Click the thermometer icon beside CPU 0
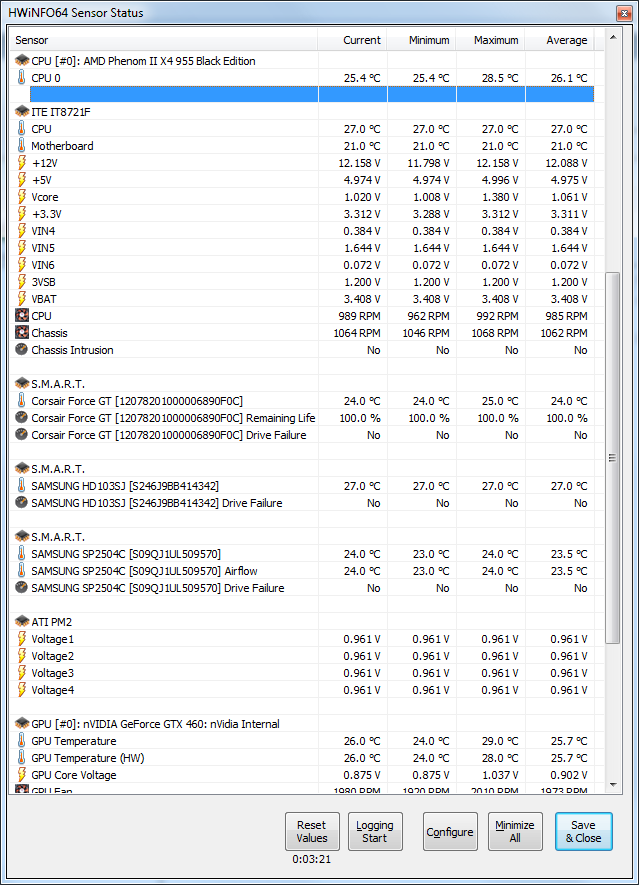Screen dimensions: 639x885 pyautogui.click(x=21, y=77)
